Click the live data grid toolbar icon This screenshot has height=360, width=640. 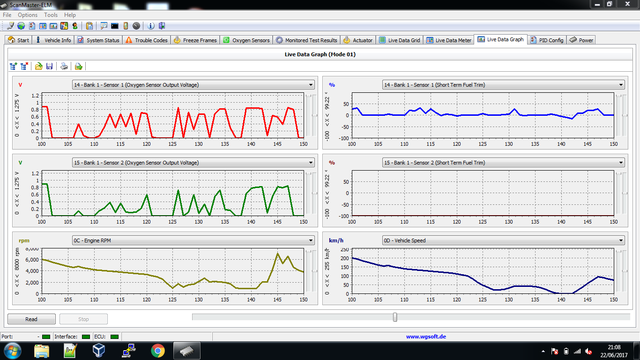[42, 26]
